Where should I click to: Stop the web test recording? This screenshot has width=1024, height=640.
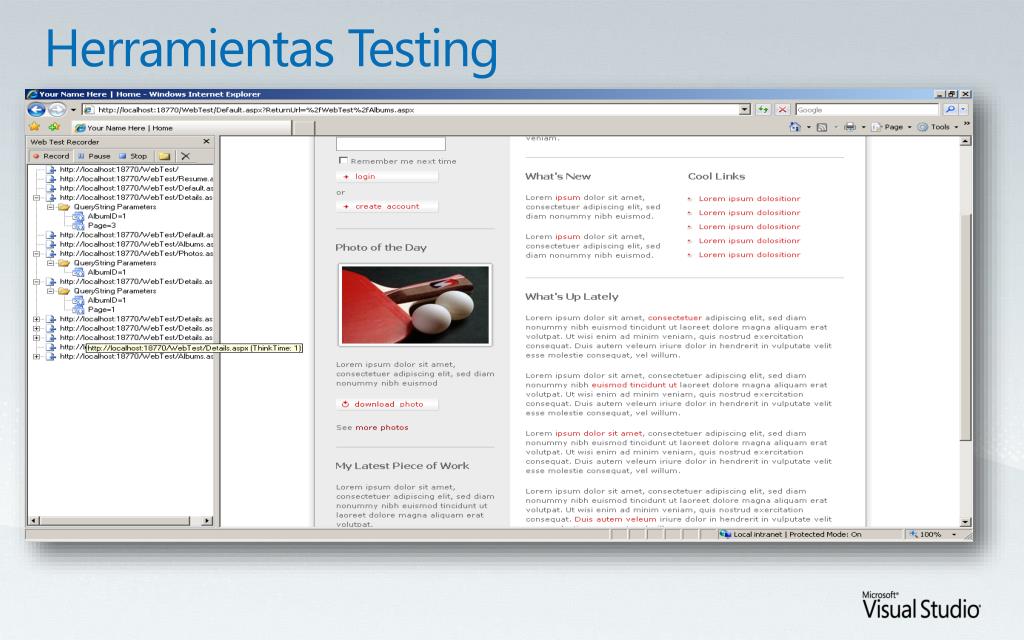point(133,156)
